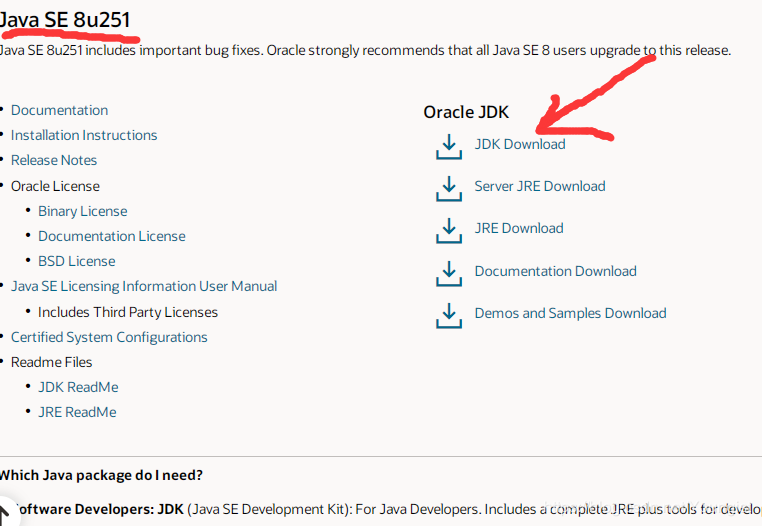Click the Java SE 8u251 heading
Viewport: 762px width, 526px height.
(x=65, y=20)
